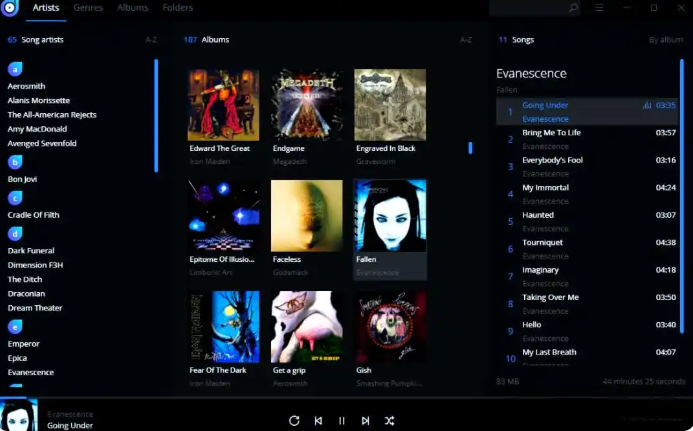
Task: Click the search magnifier icon
Action: point(573,8)
